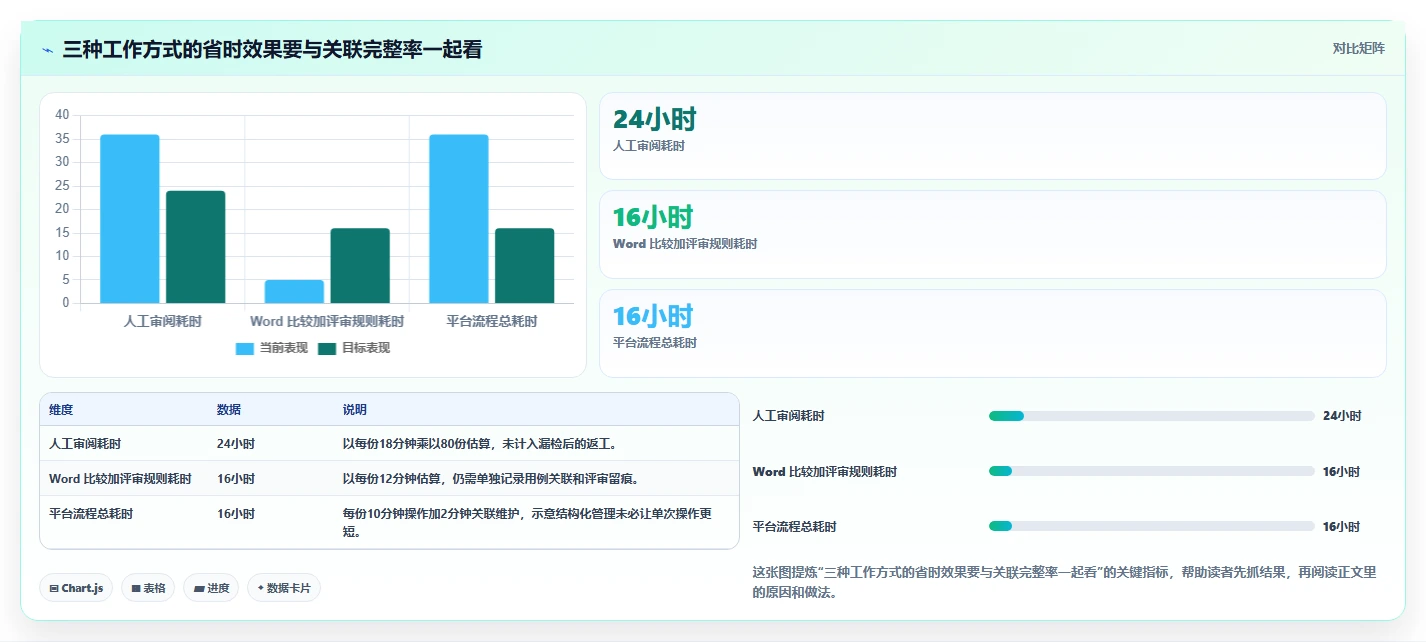
Task: Click the y-axis value 25
Action: 62,185
